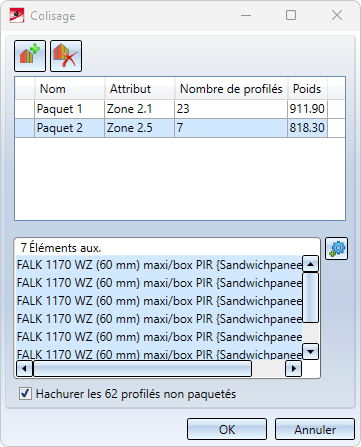The image size is (361, 447).
Task: Open auxiliary elements settings gear icon
Action: [x=337, y=249]
